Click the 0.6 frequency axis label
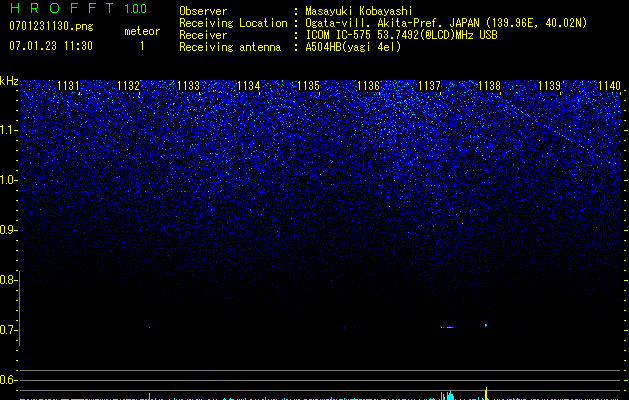The image size is (629, 400). 9,380
